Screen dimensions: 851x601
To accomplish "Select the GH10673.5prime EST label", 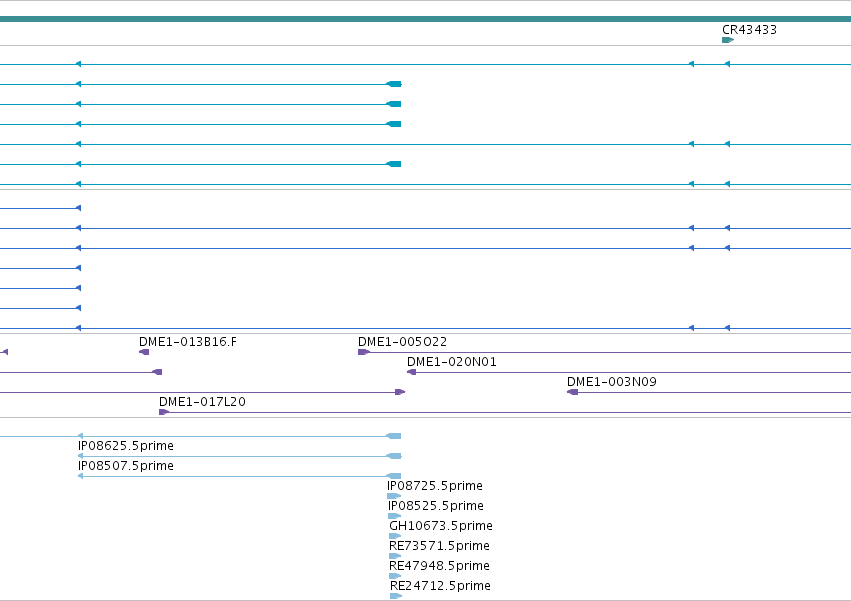I will click(441, 526).
